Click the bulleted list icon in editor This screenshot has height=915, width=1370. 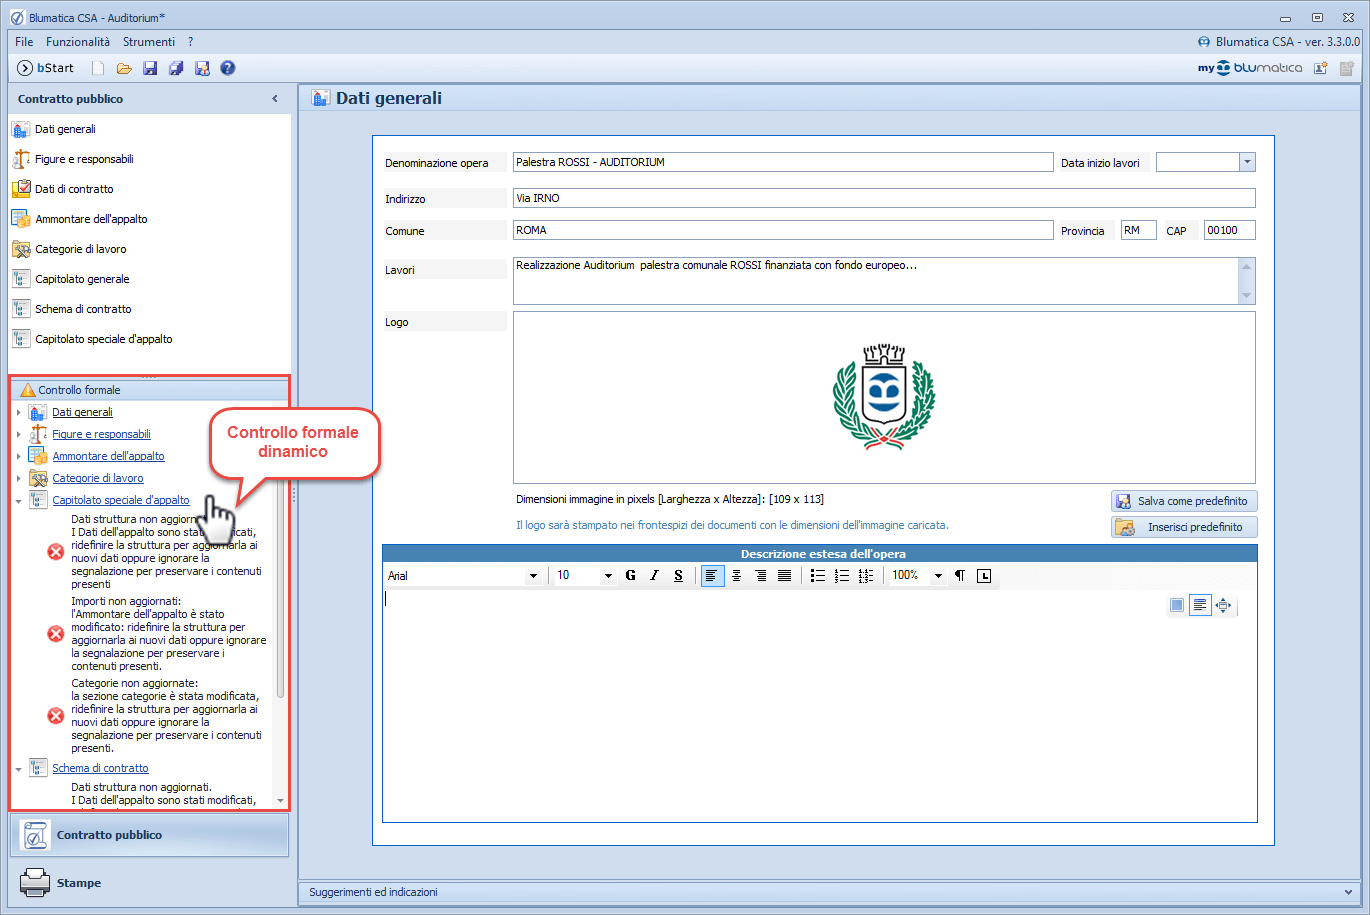click(x=817, y=575)
